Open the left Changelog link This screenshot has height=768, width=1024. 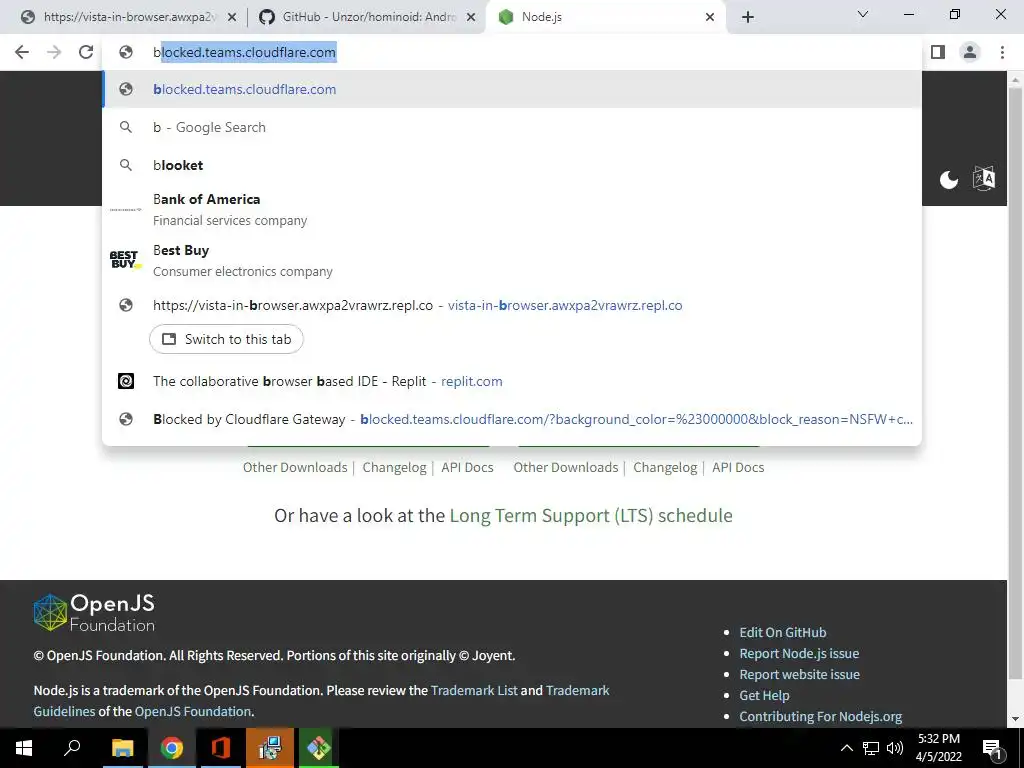click(x=394, y=468)
